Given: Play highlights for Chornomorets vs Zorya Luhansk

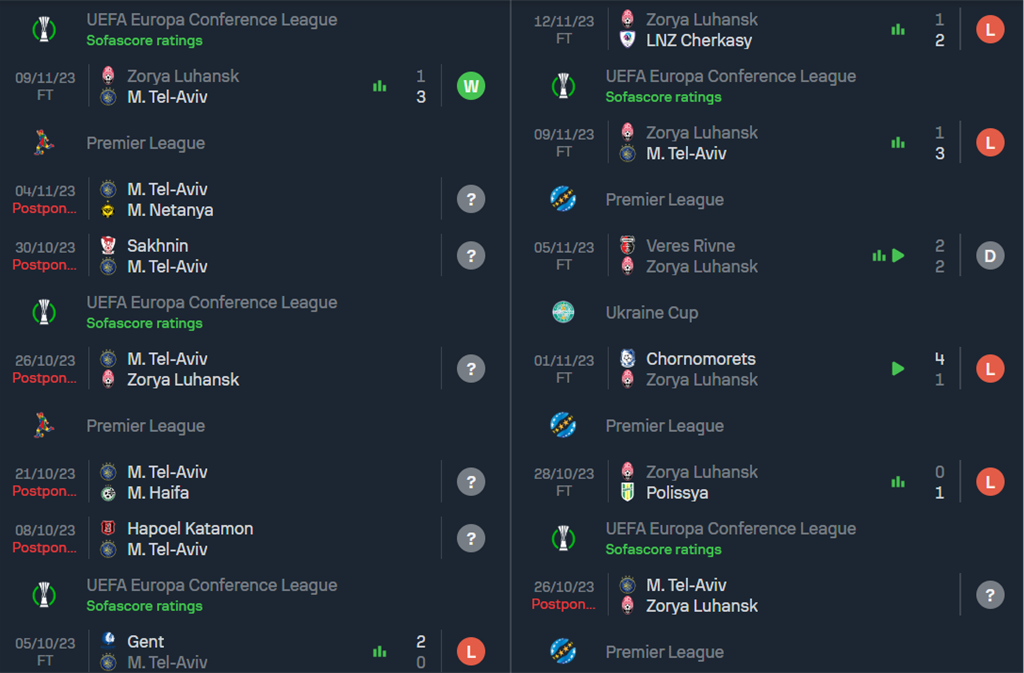Looking at the screenshot, I should 898,369.
